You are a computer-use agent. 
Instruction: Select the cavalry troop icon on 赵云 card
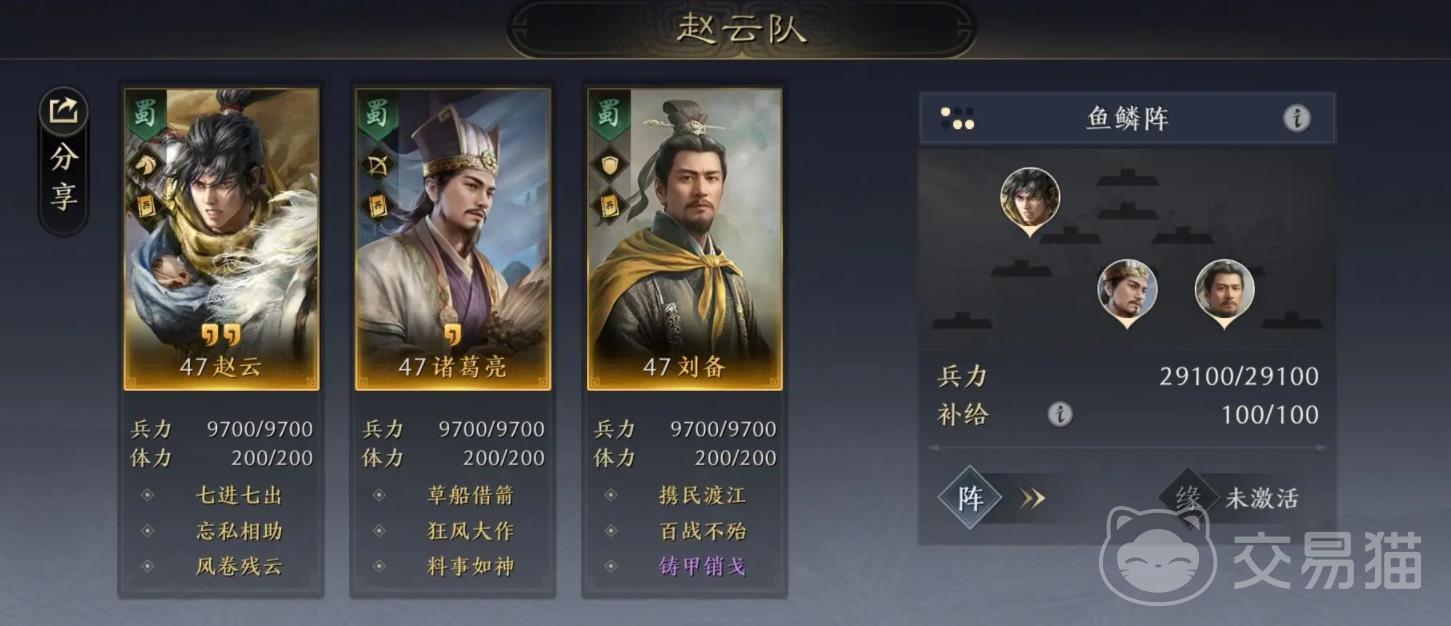(145, 164)
